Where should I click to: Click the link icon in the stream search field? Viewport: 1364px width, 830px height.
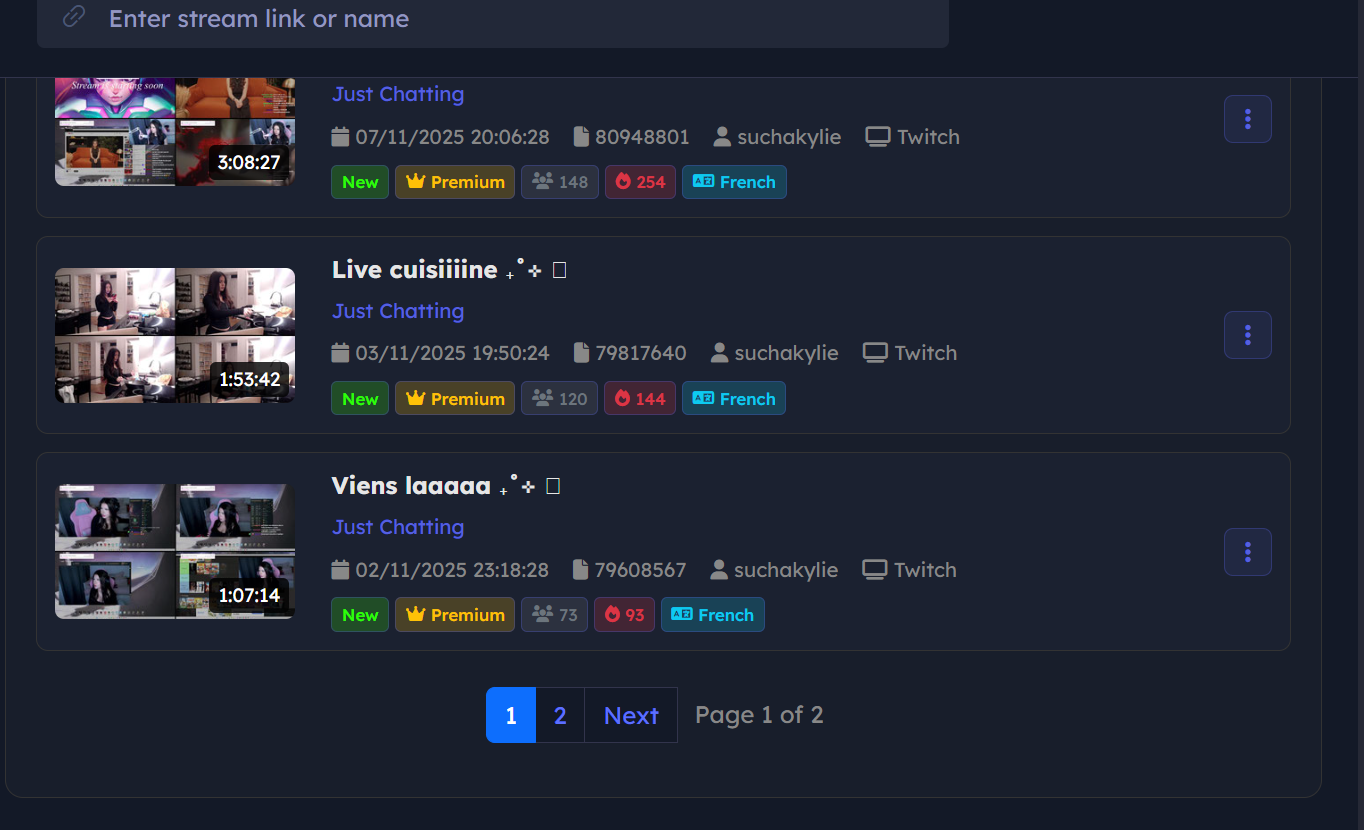click(73, 17)
